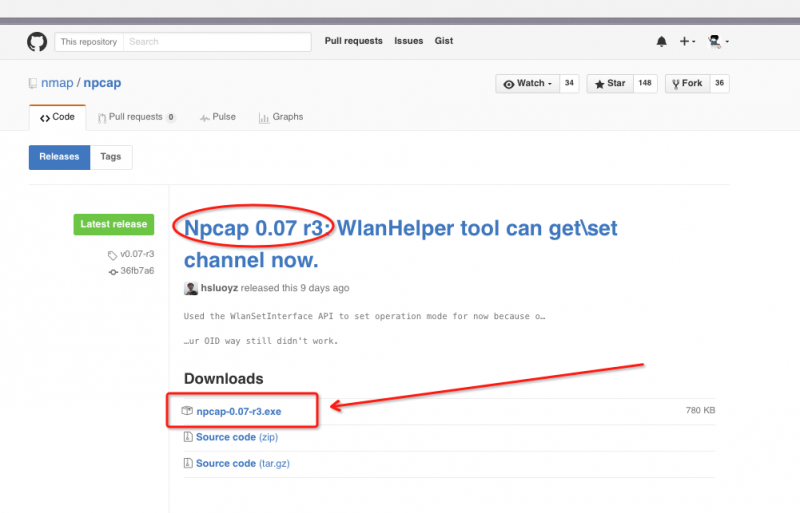Click the This repository search scope label
The width and height of the screenshot is (800, 513).
point(89,42)
